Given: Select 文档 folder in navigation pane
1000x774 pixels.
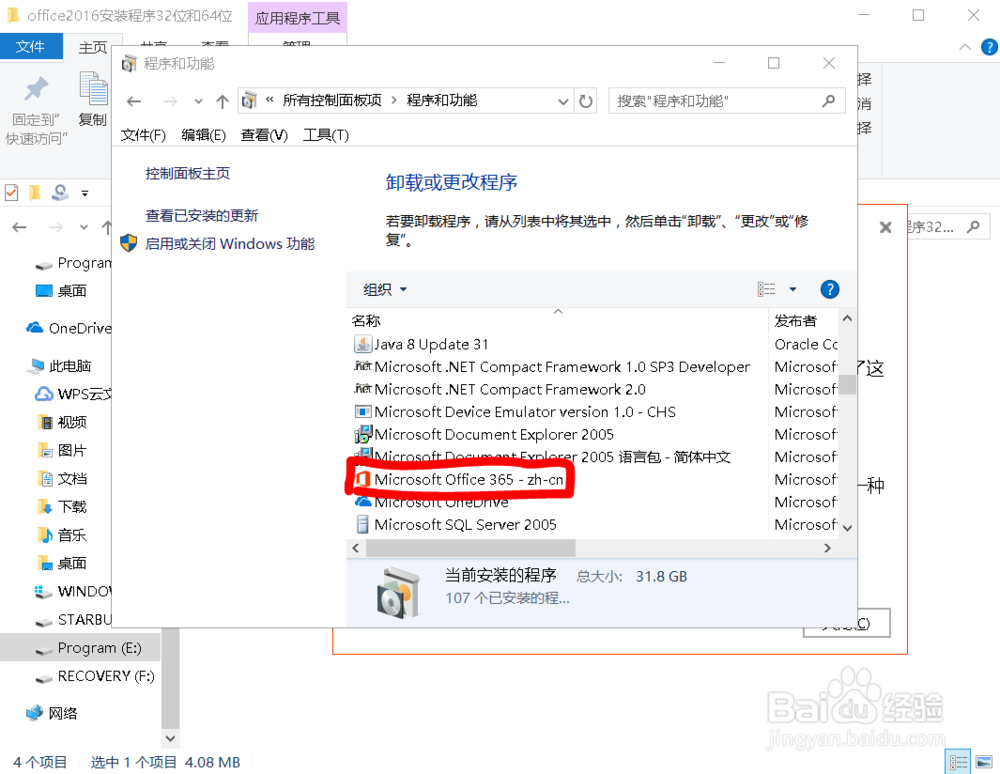Looking at the screenshot, I should (x=63, y=479).
